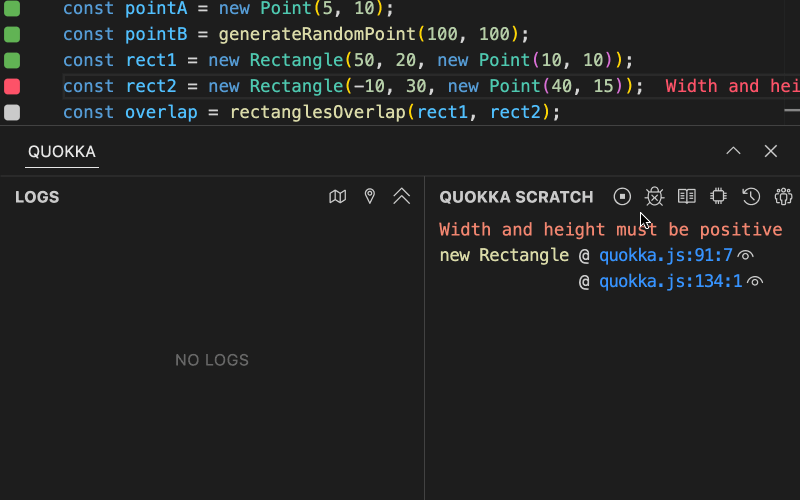The width and height of the screenshot is (800, 500).
Task: Click 'new Rectangle' stack trace text
Action: (504, 255)
